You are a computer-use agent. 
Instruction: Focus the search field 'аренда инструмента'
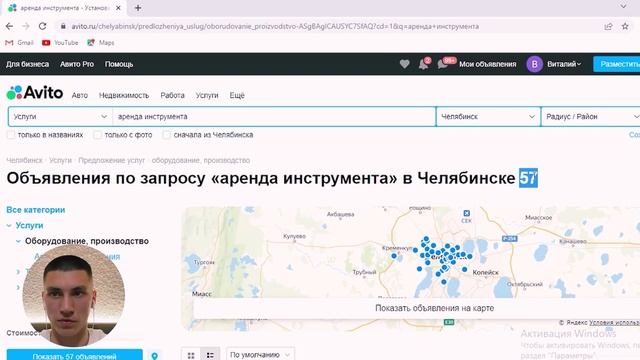[274, 117]
